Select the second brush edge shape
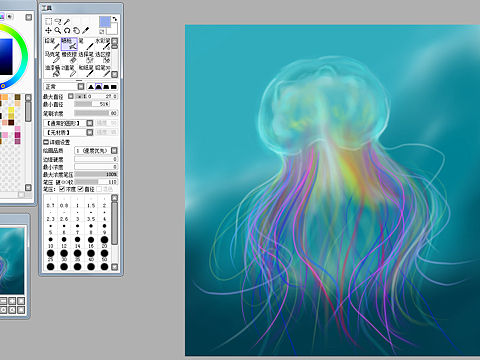 tap(98, 87)
